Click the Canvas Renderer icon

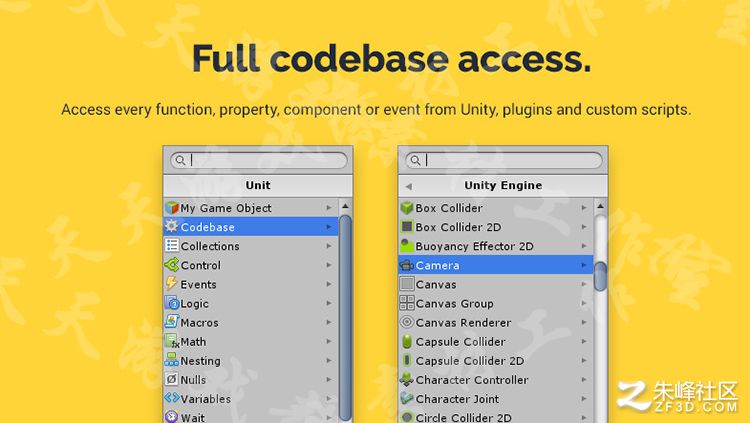(x=407, y=322)
